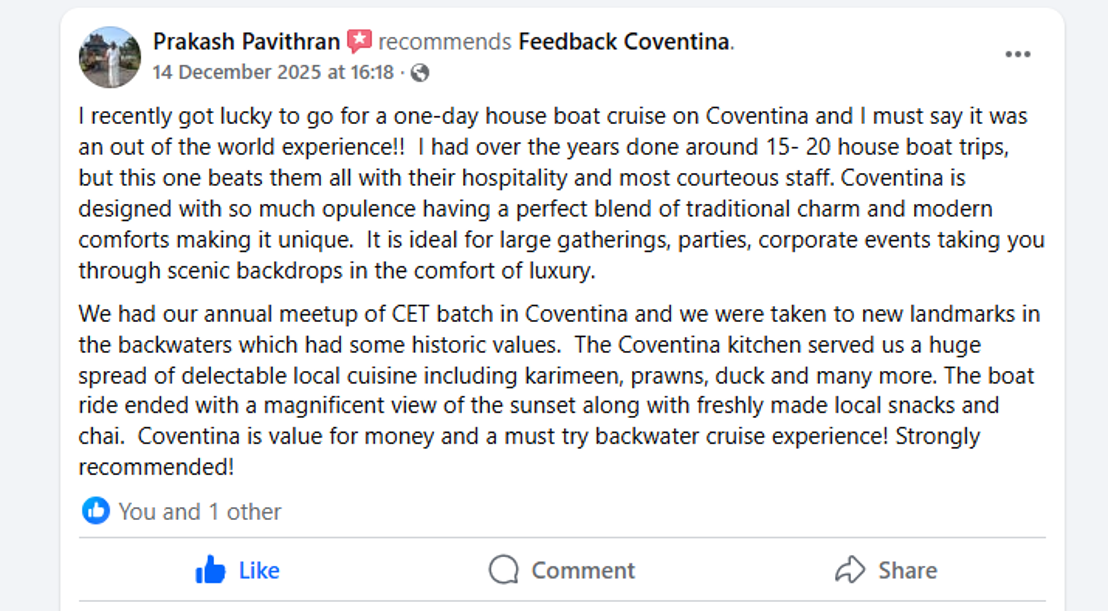Screen dimensions: 1108x611
Task: Open Prakash Pavithran's profile picture
Action: (x=110, y=57)
